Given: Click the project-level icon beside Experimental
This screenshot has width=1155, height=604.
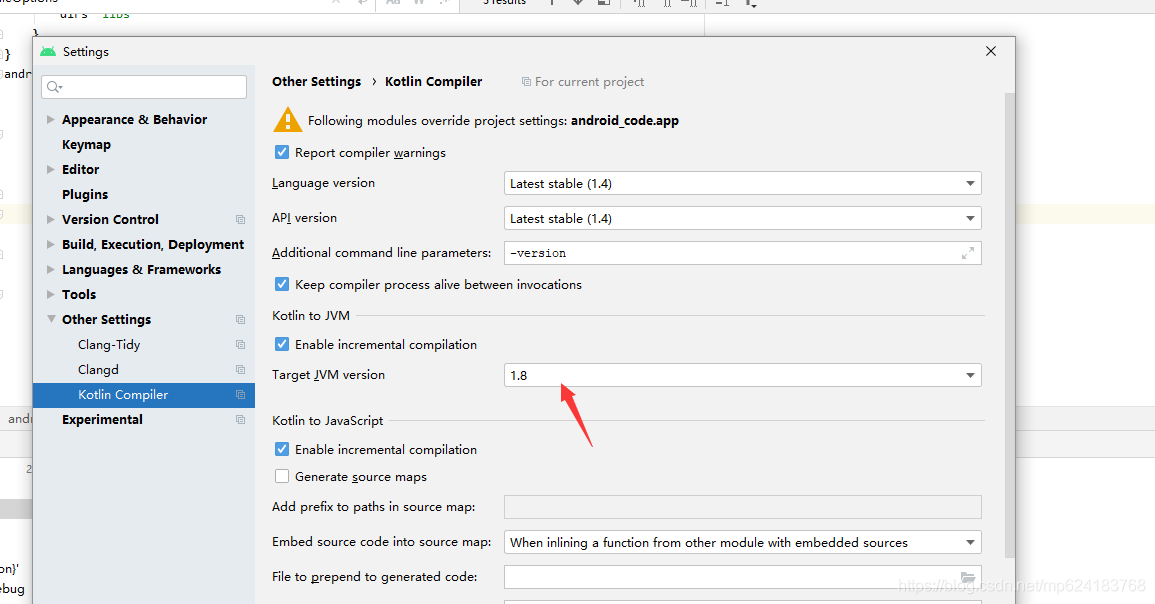Looking at the screenshot, I should (x=240, y=420).
